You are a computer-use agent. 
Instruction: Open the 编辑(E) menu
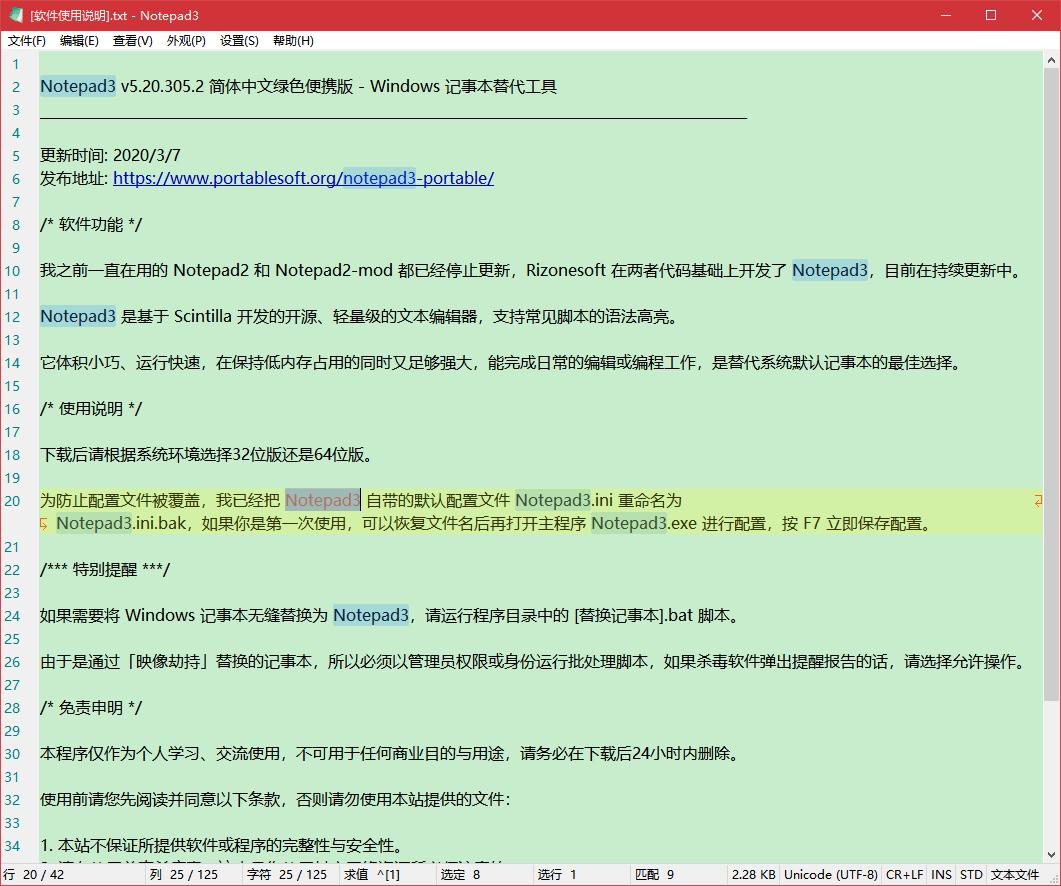(x=79, y=41)
